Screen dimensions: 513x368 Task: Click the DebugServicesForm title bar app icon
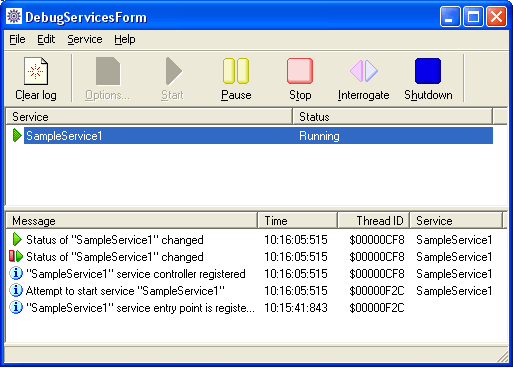14,16
